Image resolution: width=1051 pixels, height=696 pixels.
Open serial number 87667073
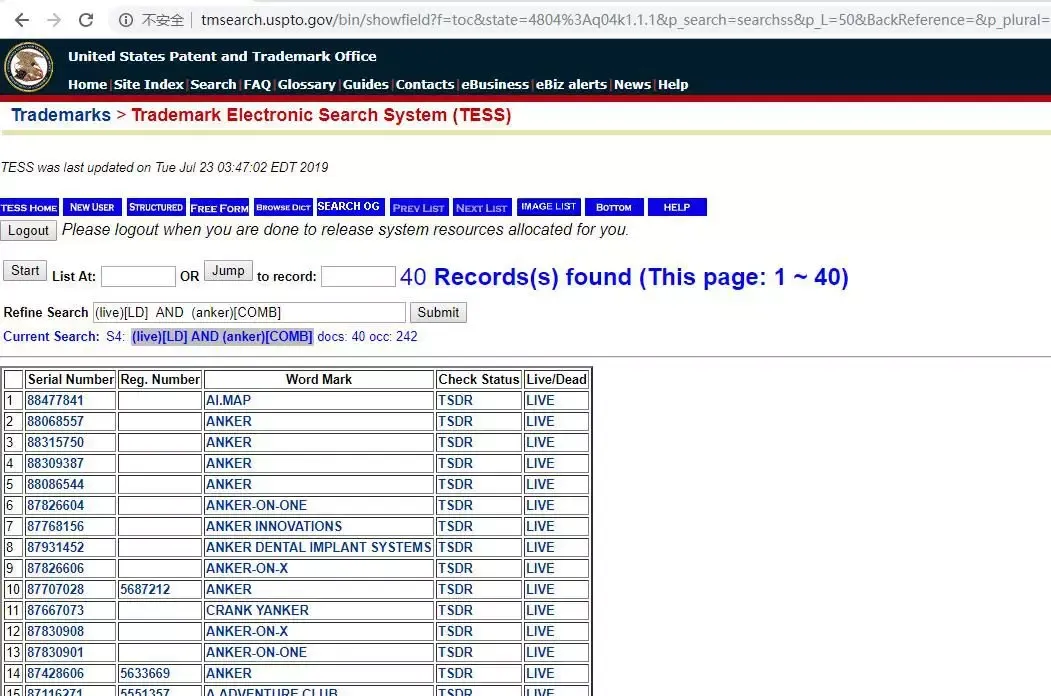click(55, 610)
